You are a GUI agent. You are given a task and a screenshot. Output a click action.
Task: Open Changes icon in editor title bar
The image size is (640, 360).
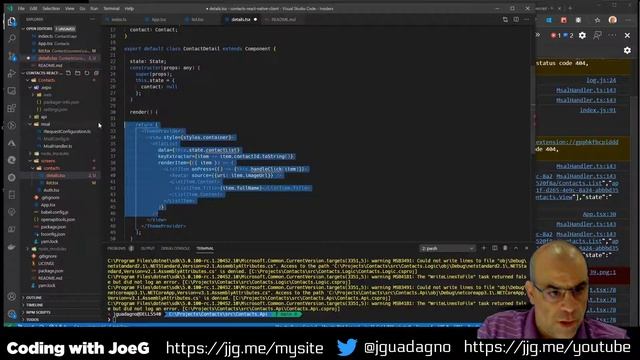click(x=505, y=19)
